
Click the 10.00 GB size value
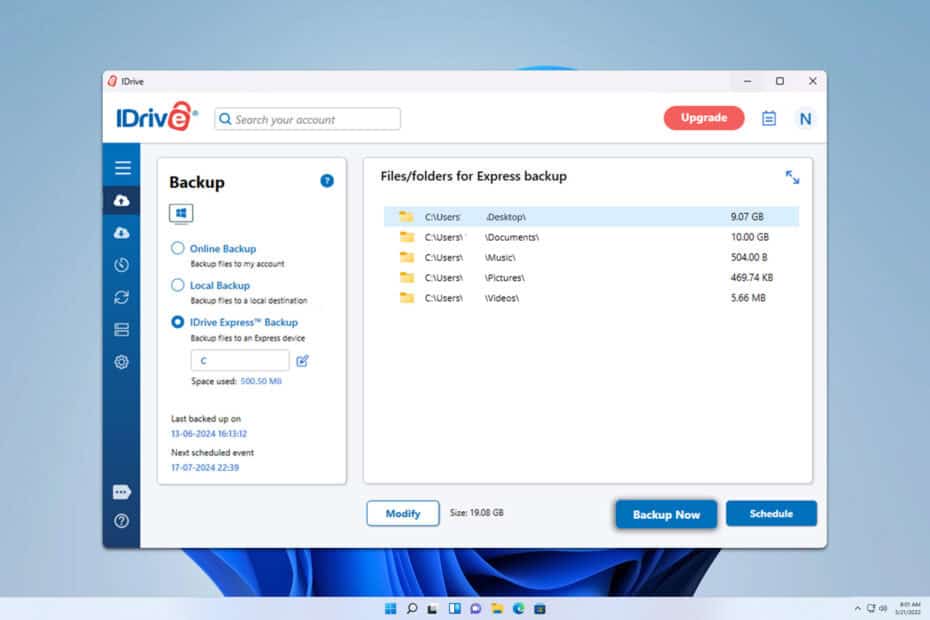point(750,237)
